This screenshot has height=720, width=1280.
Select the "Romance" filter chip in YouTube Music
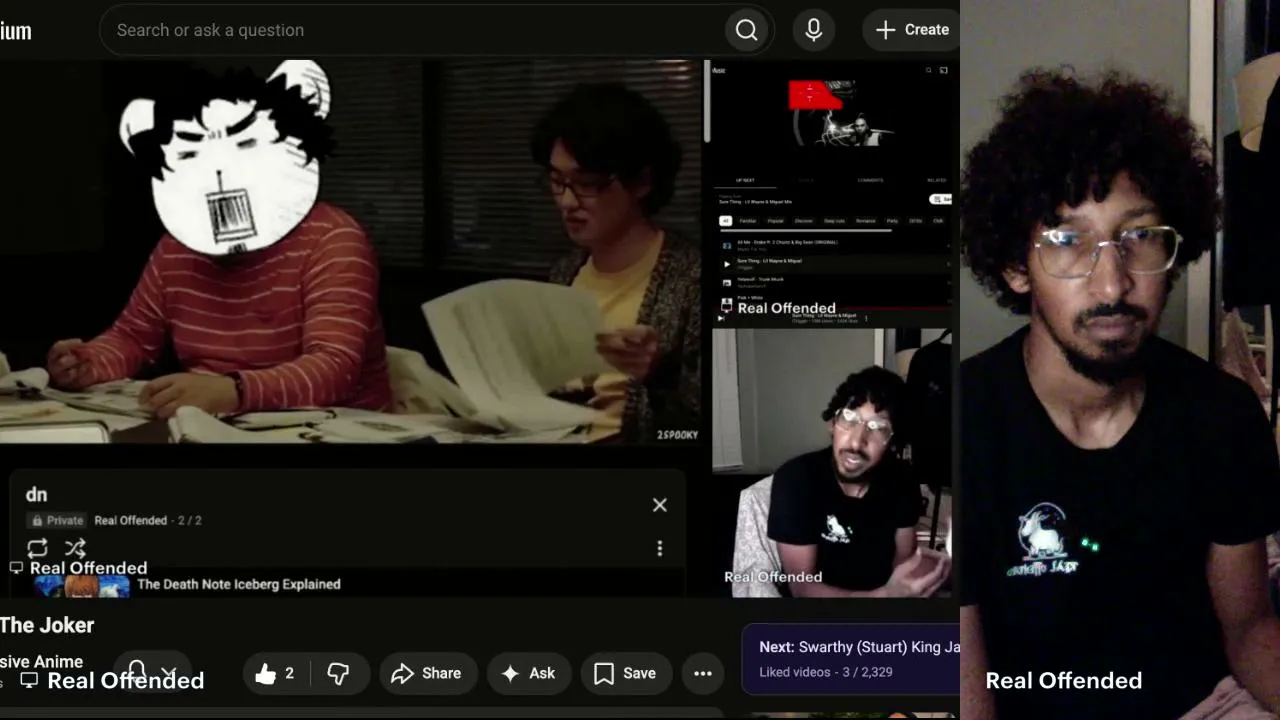[866, 221]
